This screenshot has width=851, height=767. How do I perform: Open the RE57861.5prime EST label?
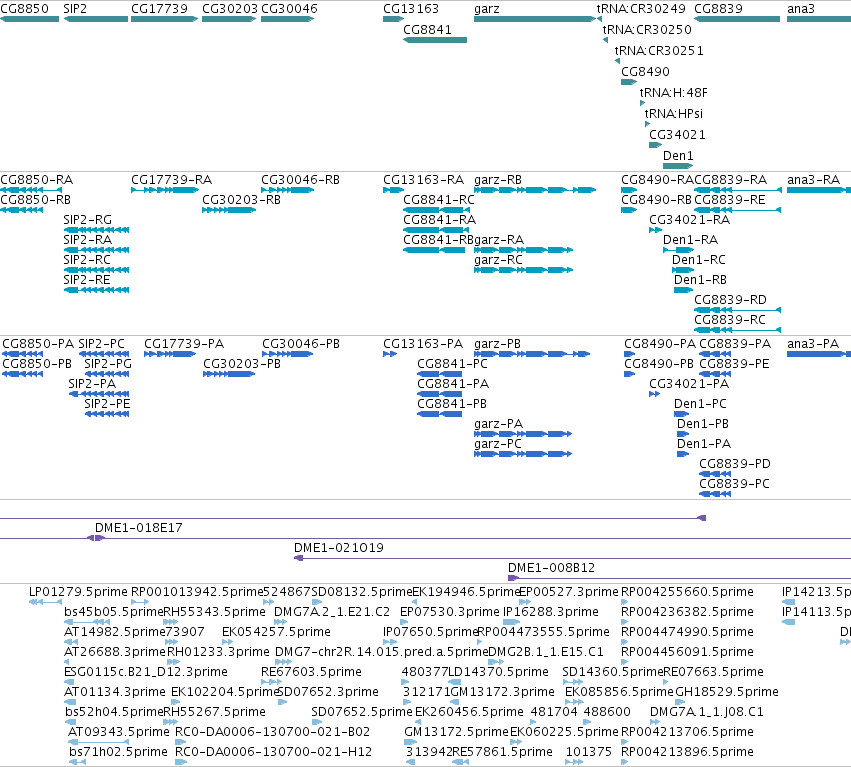pos(502,752)
